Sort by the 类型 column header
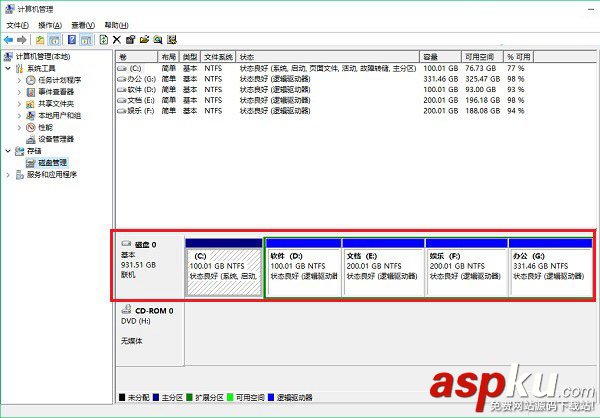Screen dimensions: 600x418 pyautogui.click(x=190, y=57)
